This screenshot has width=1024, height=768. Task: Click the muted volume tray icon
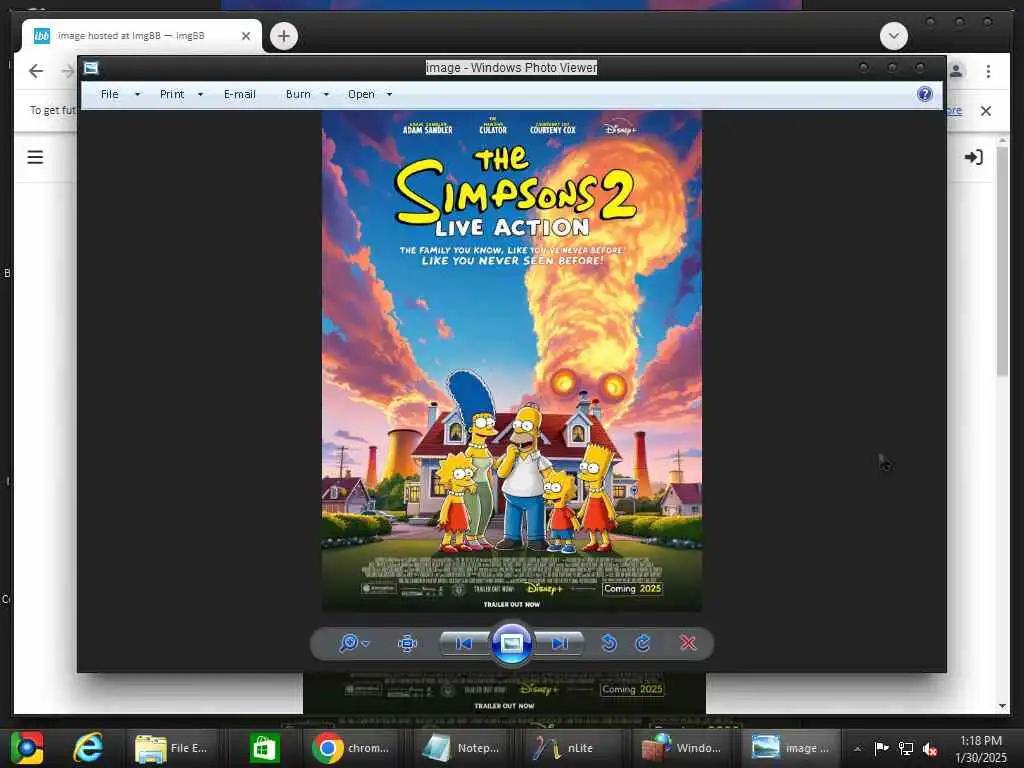pos(931,749)
